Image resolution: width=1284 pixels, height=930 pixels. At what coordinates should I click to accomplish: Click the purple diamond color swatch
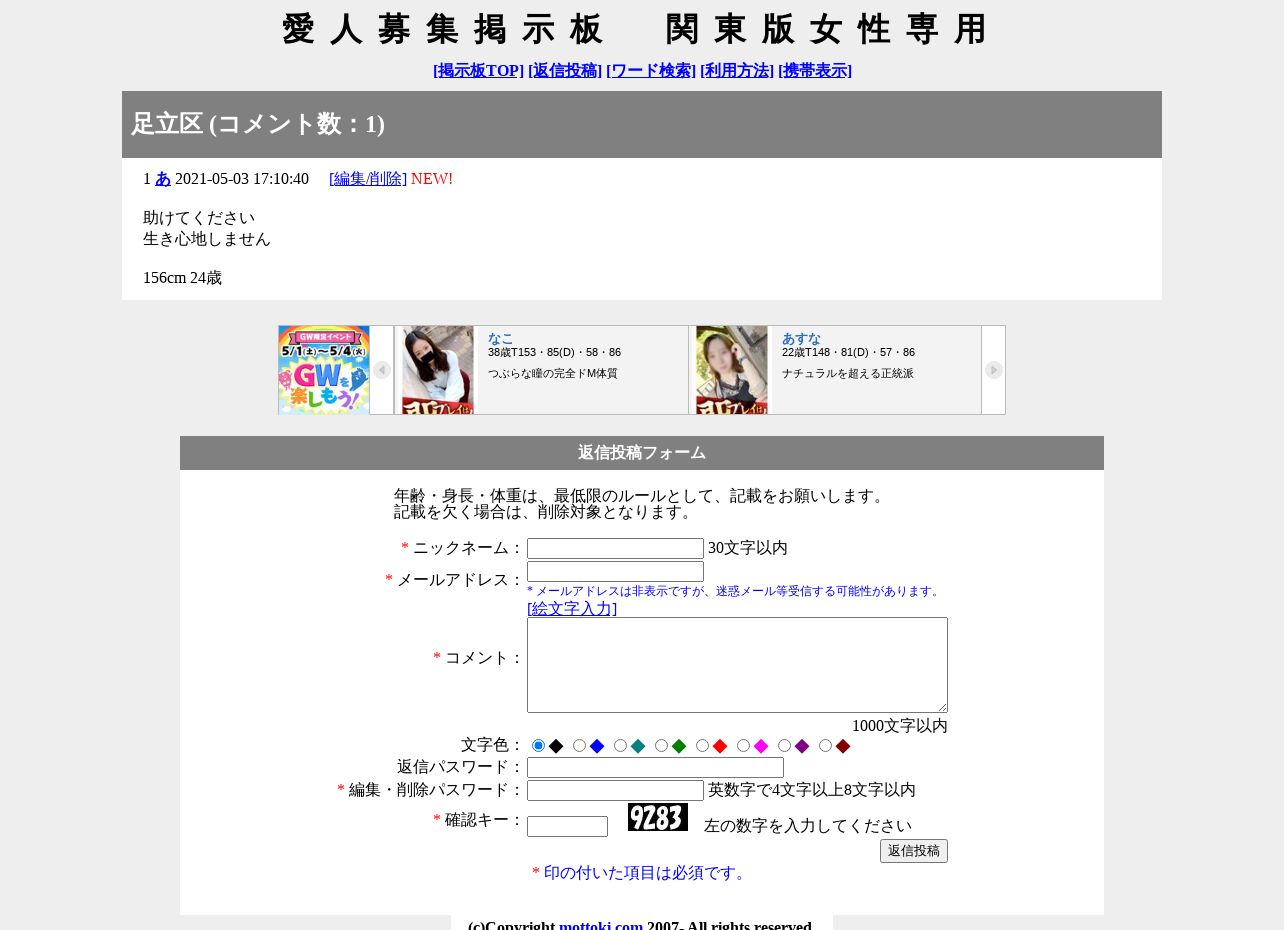point(802,746)
